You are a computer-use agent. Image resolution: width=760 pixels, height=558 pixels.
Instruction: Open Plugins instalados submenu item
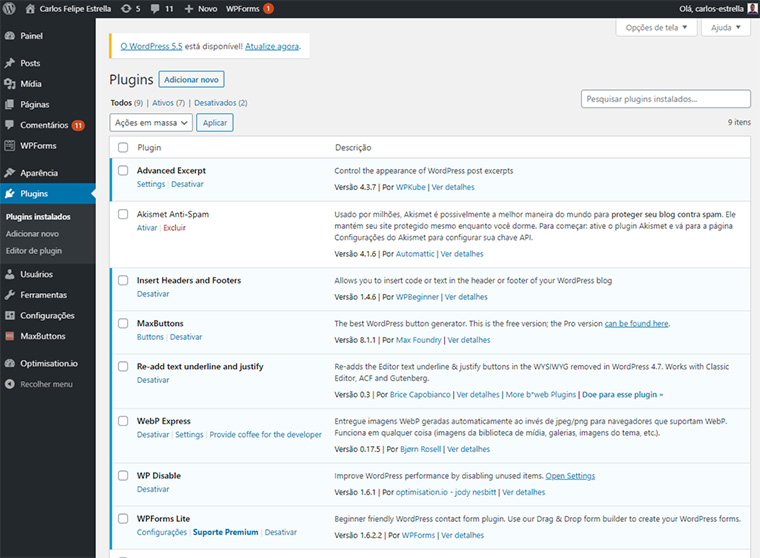pos(38,217)
